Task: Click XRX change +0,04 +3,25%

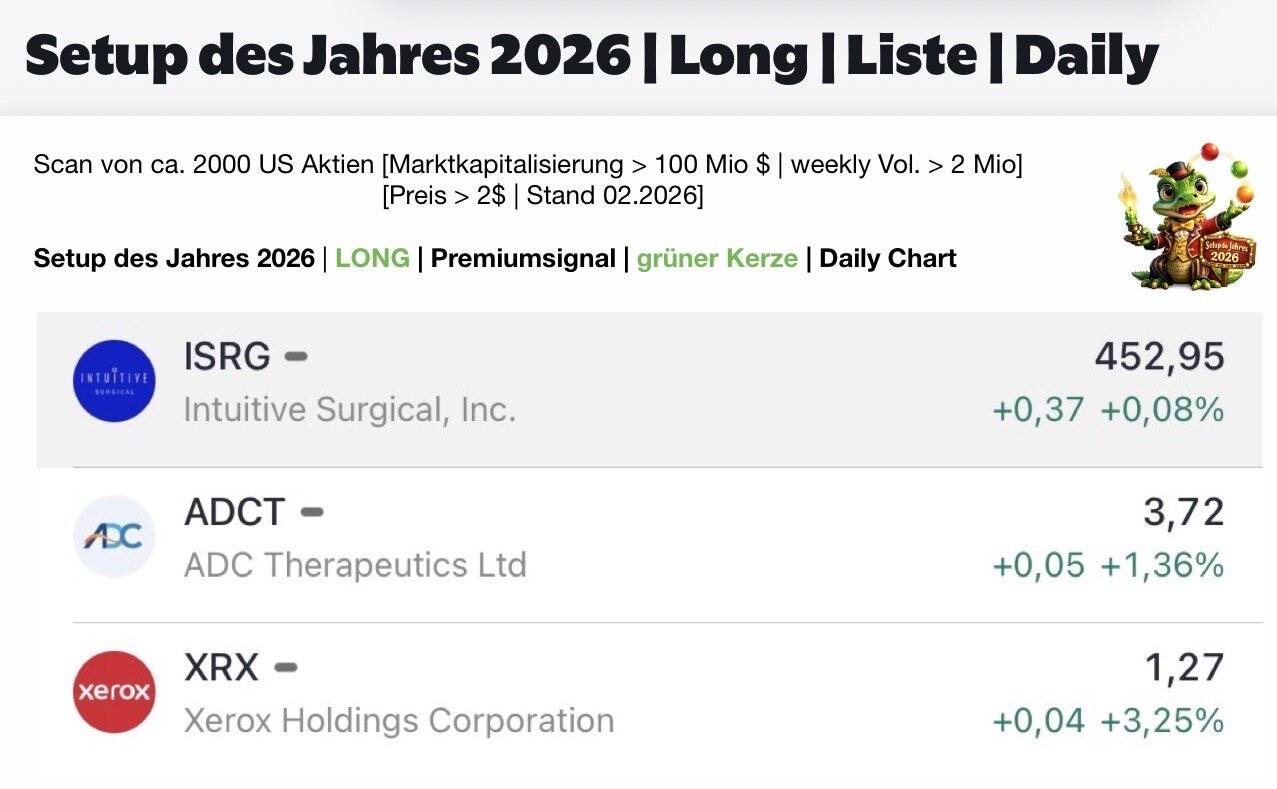Action: coord(1107,720)
